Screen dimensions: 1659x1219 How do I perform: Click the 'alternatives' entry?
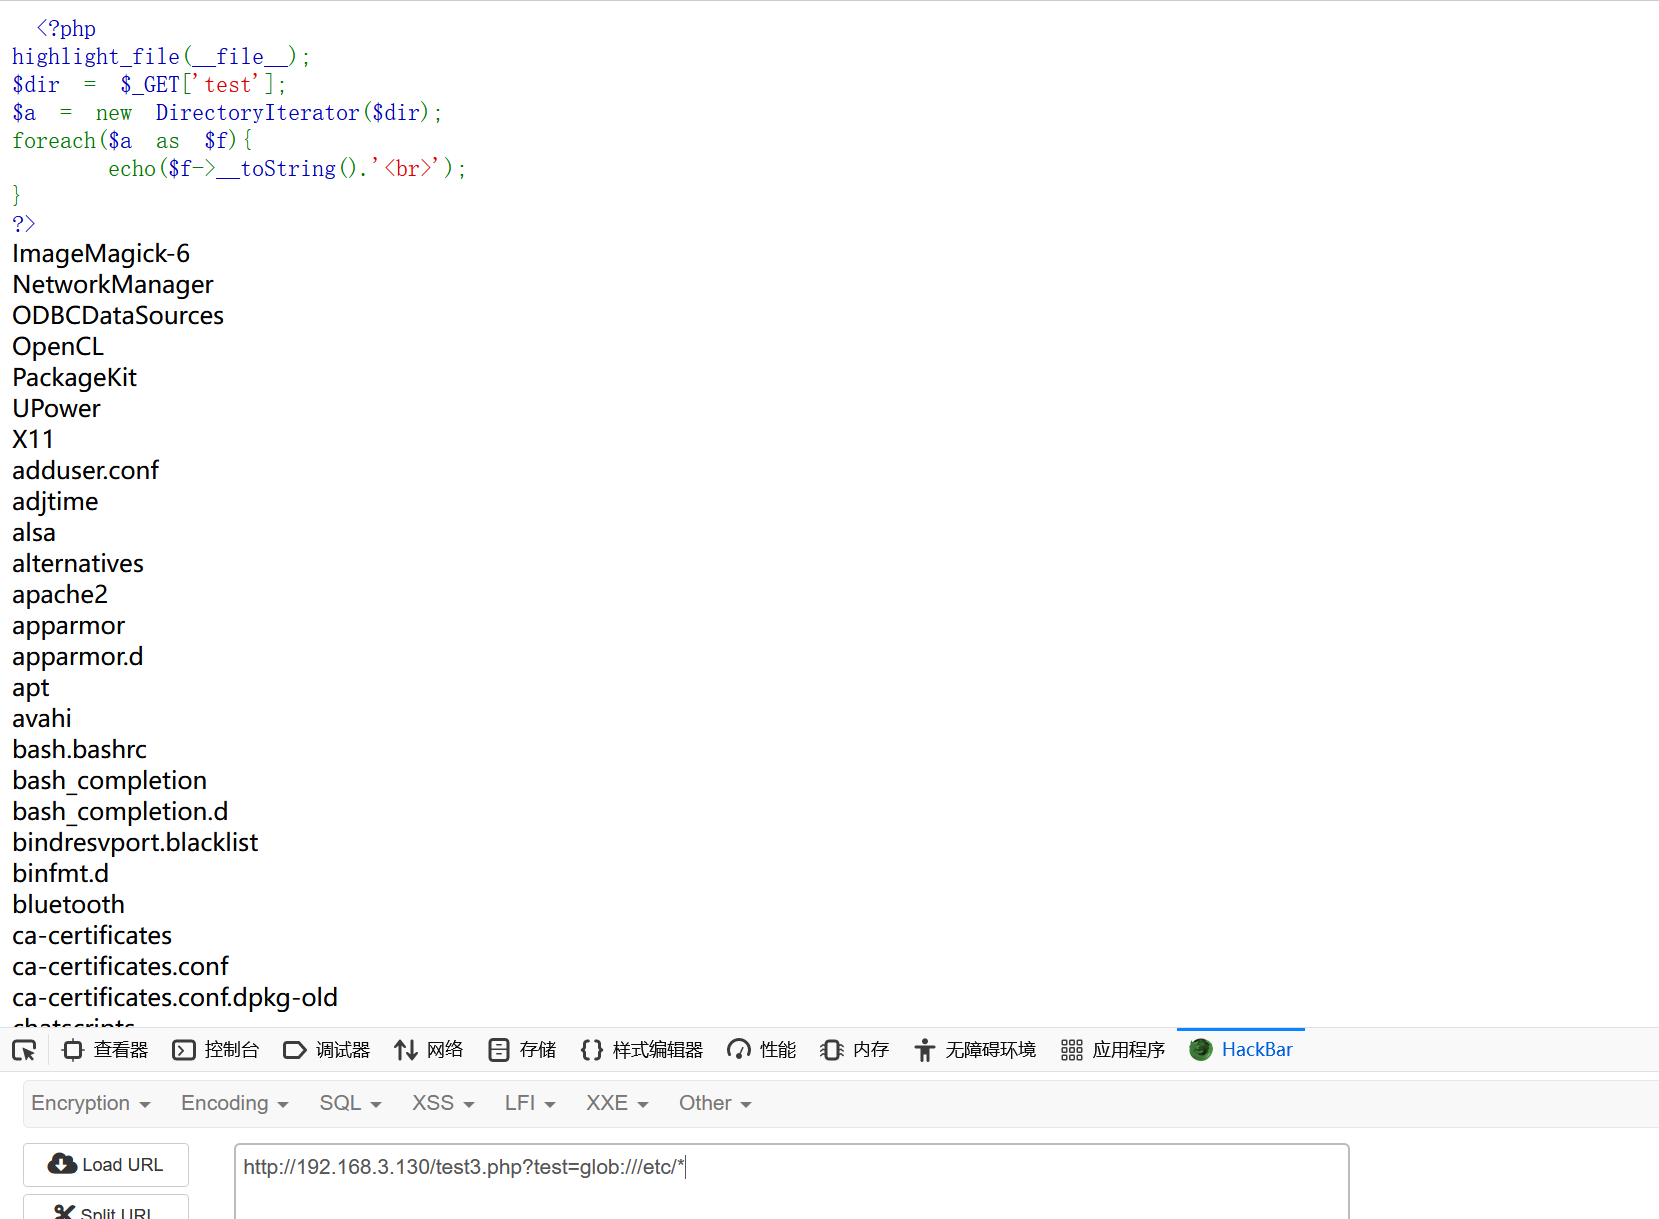[x=78, y=564]
